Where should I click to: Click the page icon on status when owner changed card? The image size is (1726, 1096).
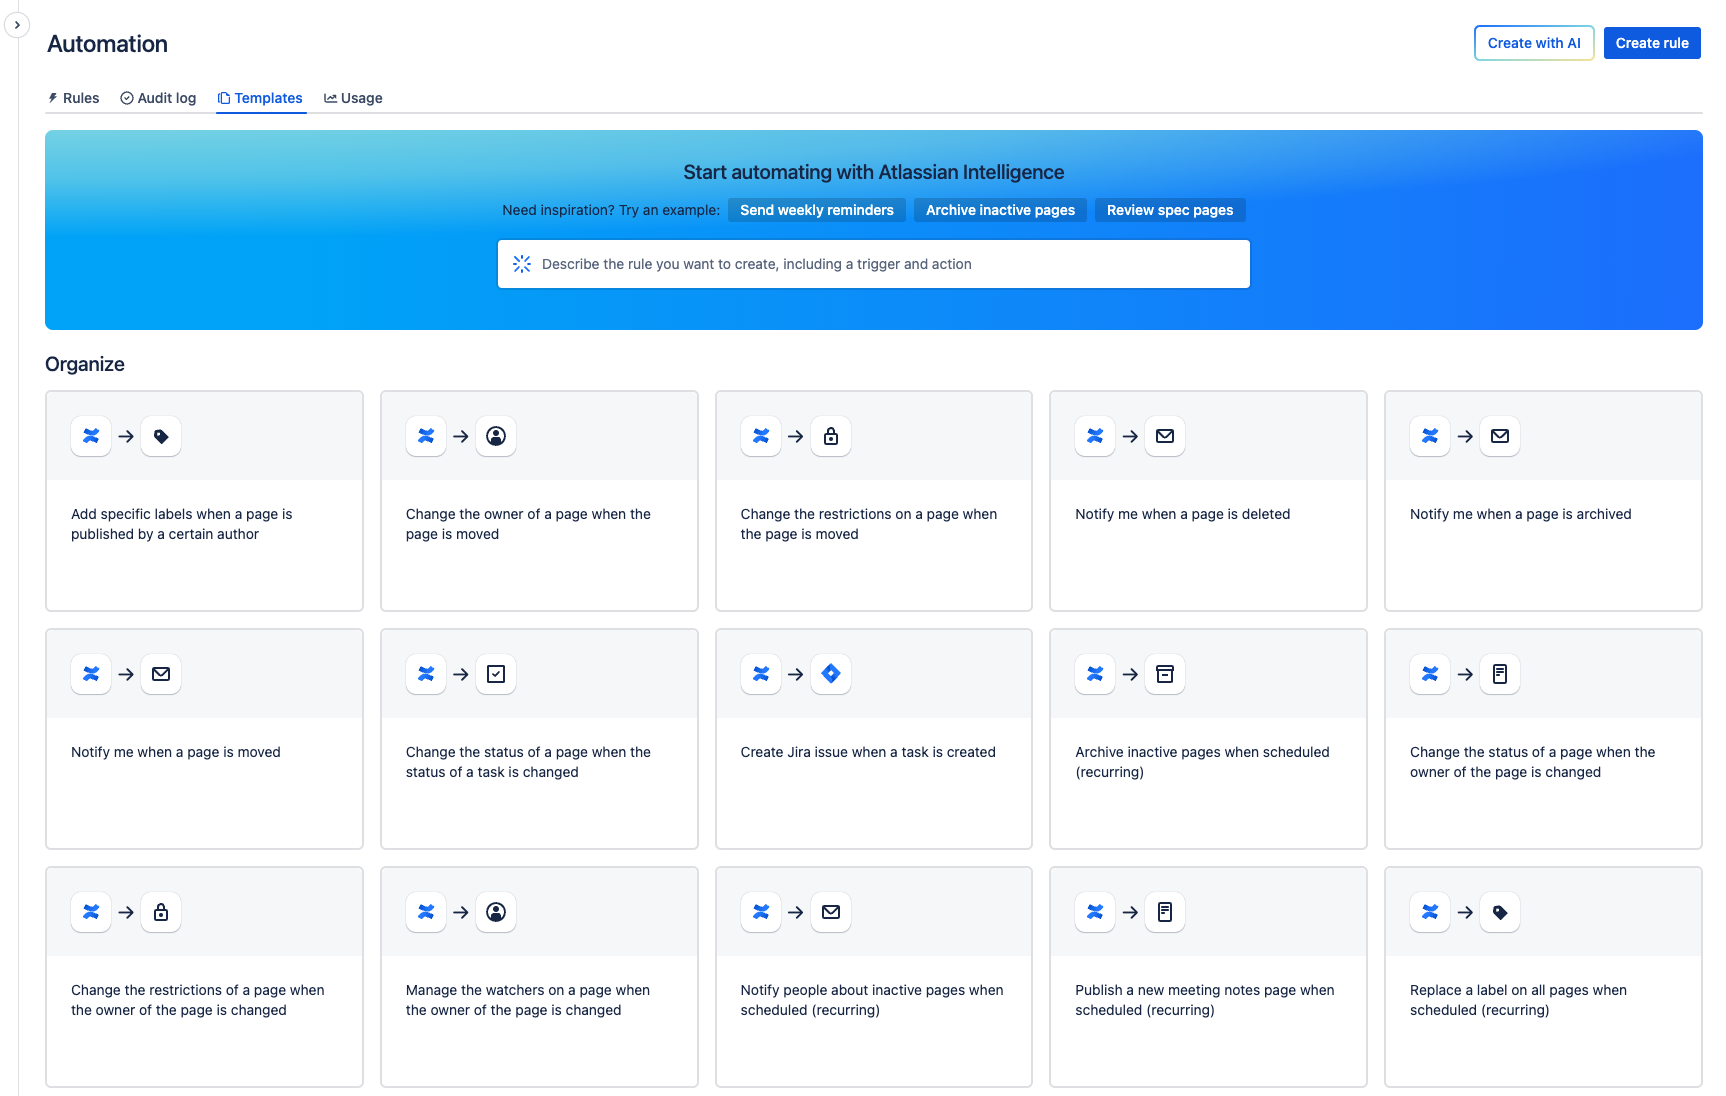pos(1500,674)
